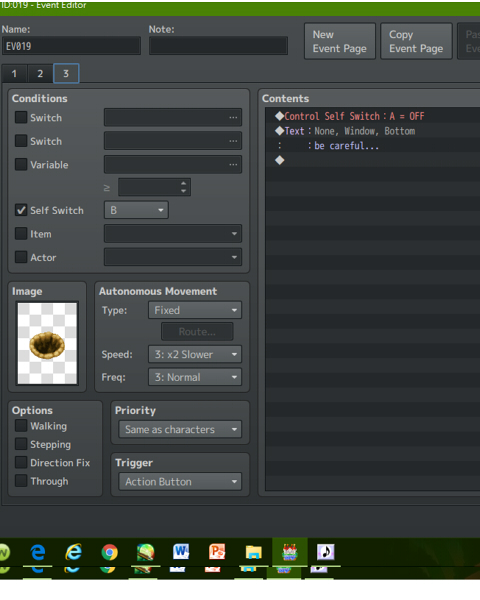Open Microsoft Word taskbar icon
The height and width of the screenshot is (600, 480).
pyautogui.click(x=181, y=552)
